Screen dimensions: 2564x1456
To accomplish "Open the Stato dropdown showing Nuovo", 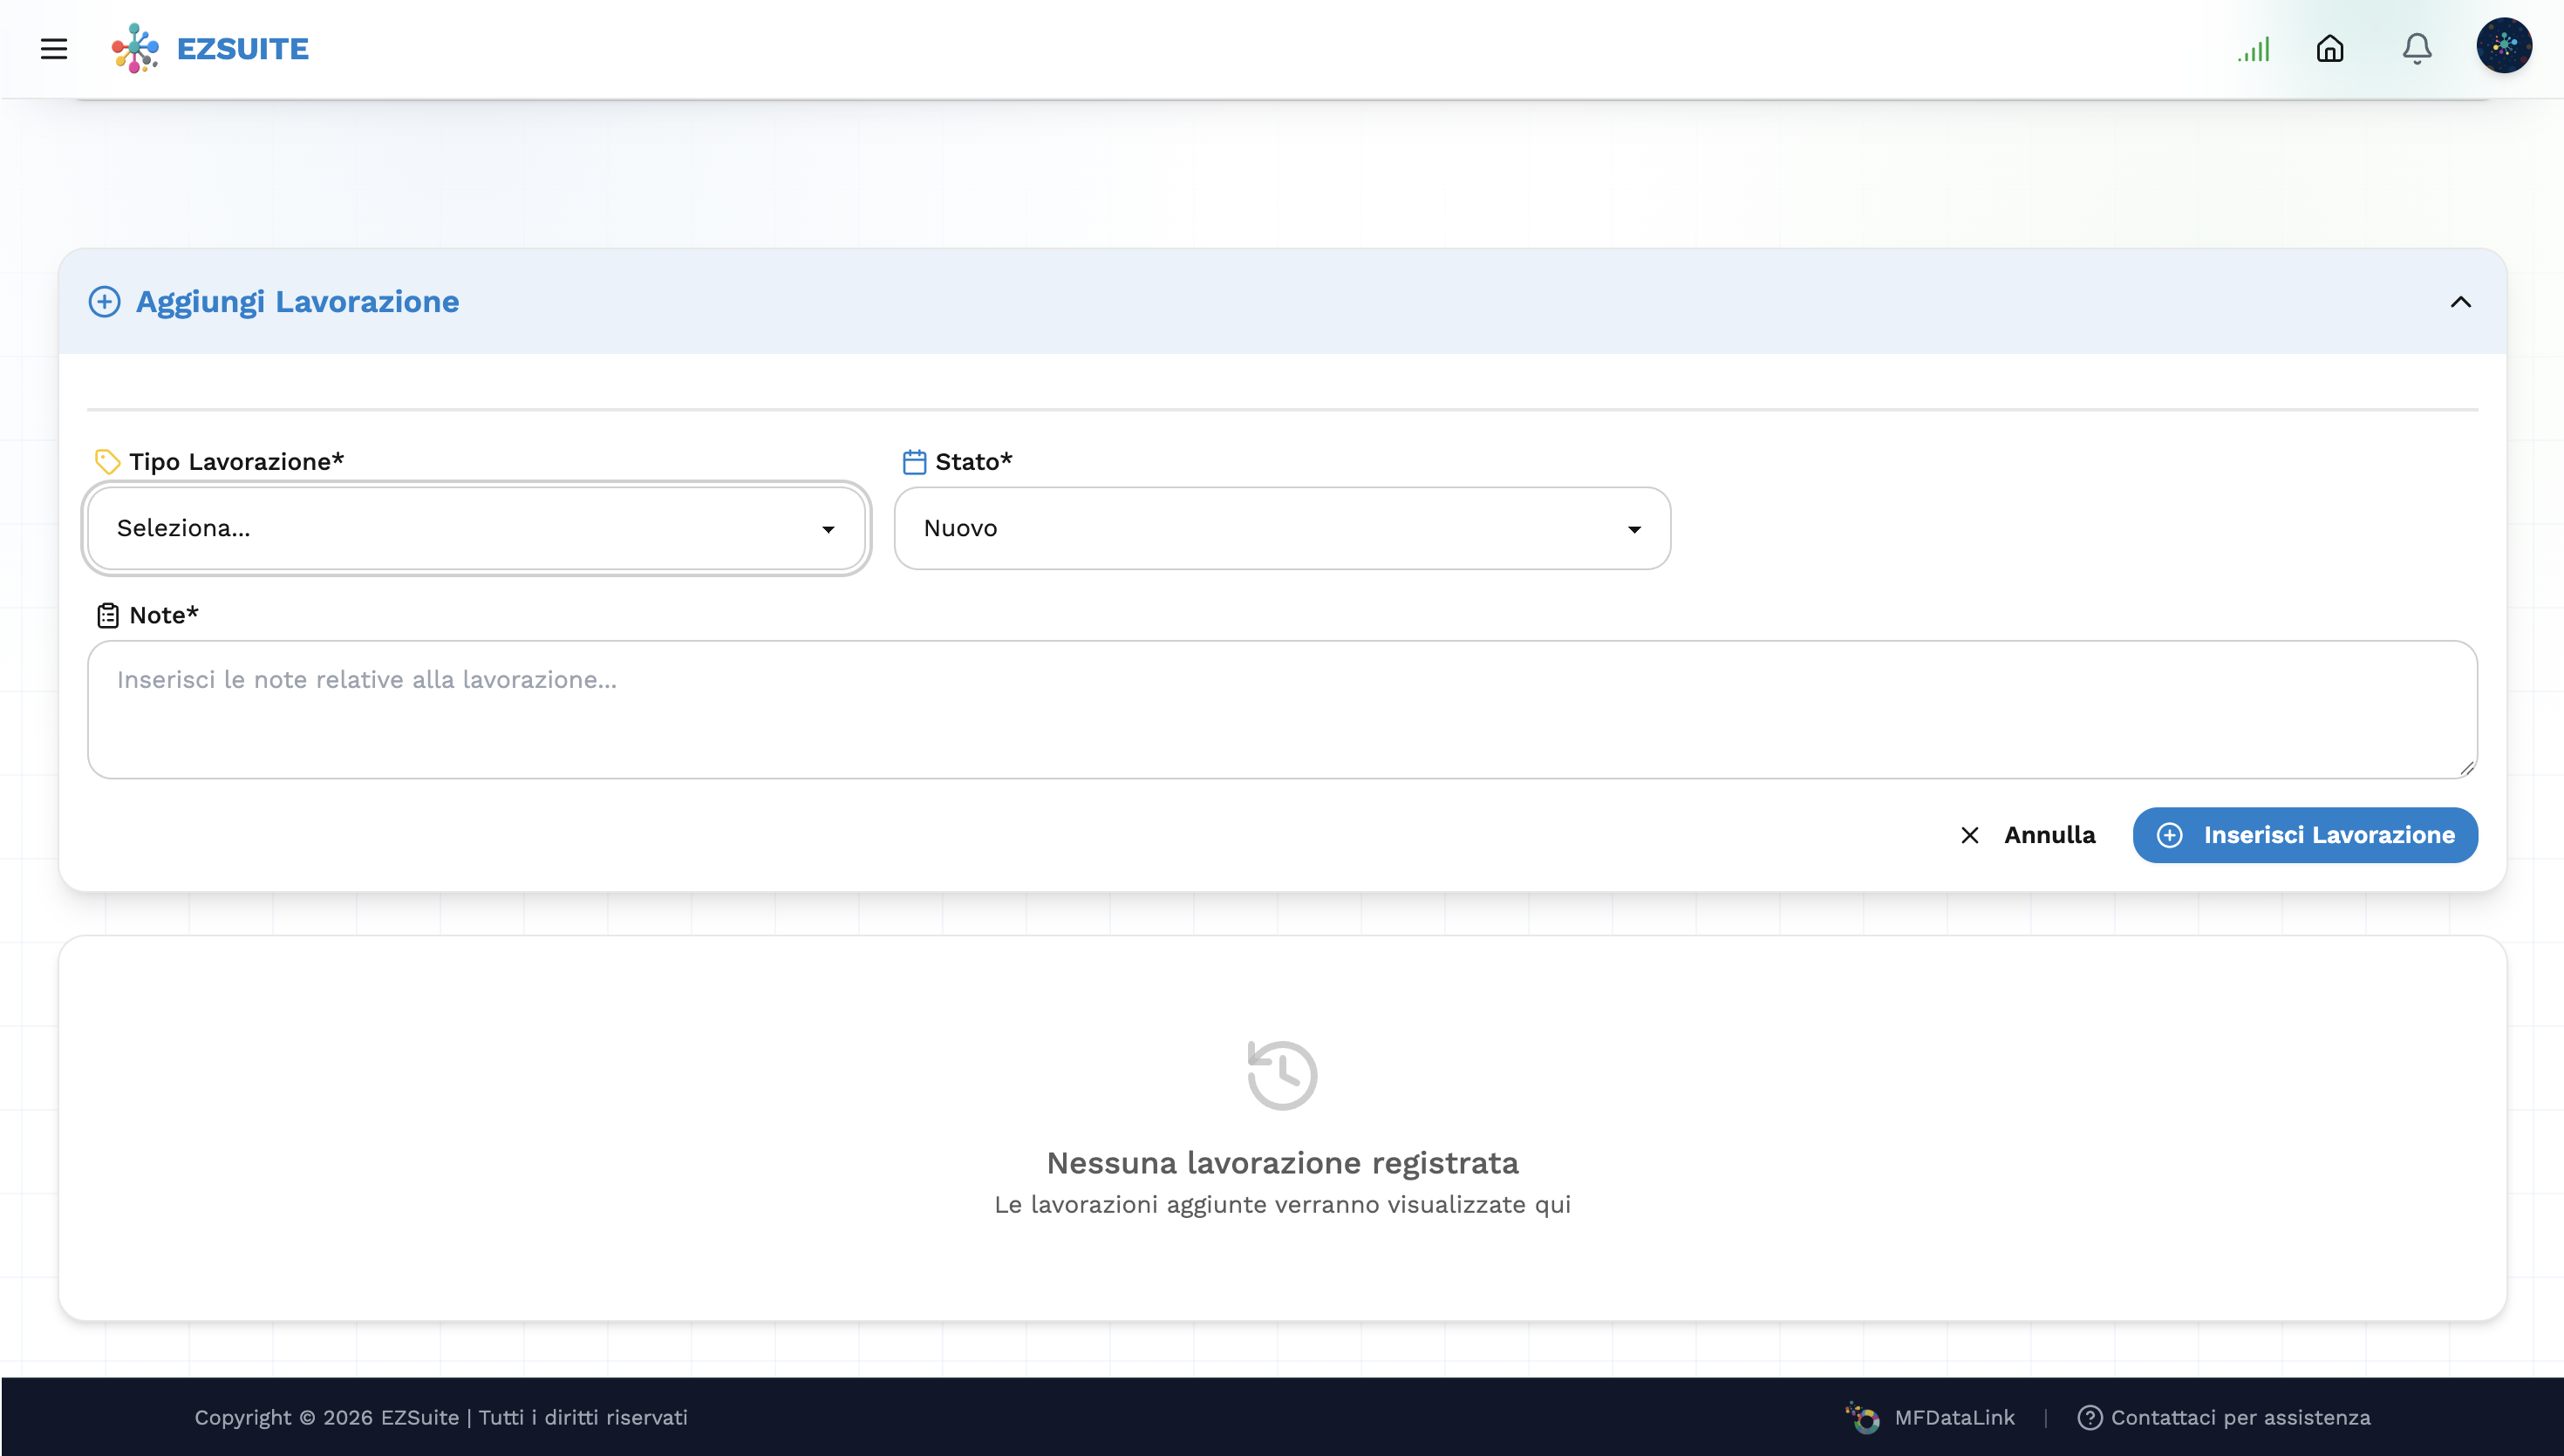I will [1282, 528].
